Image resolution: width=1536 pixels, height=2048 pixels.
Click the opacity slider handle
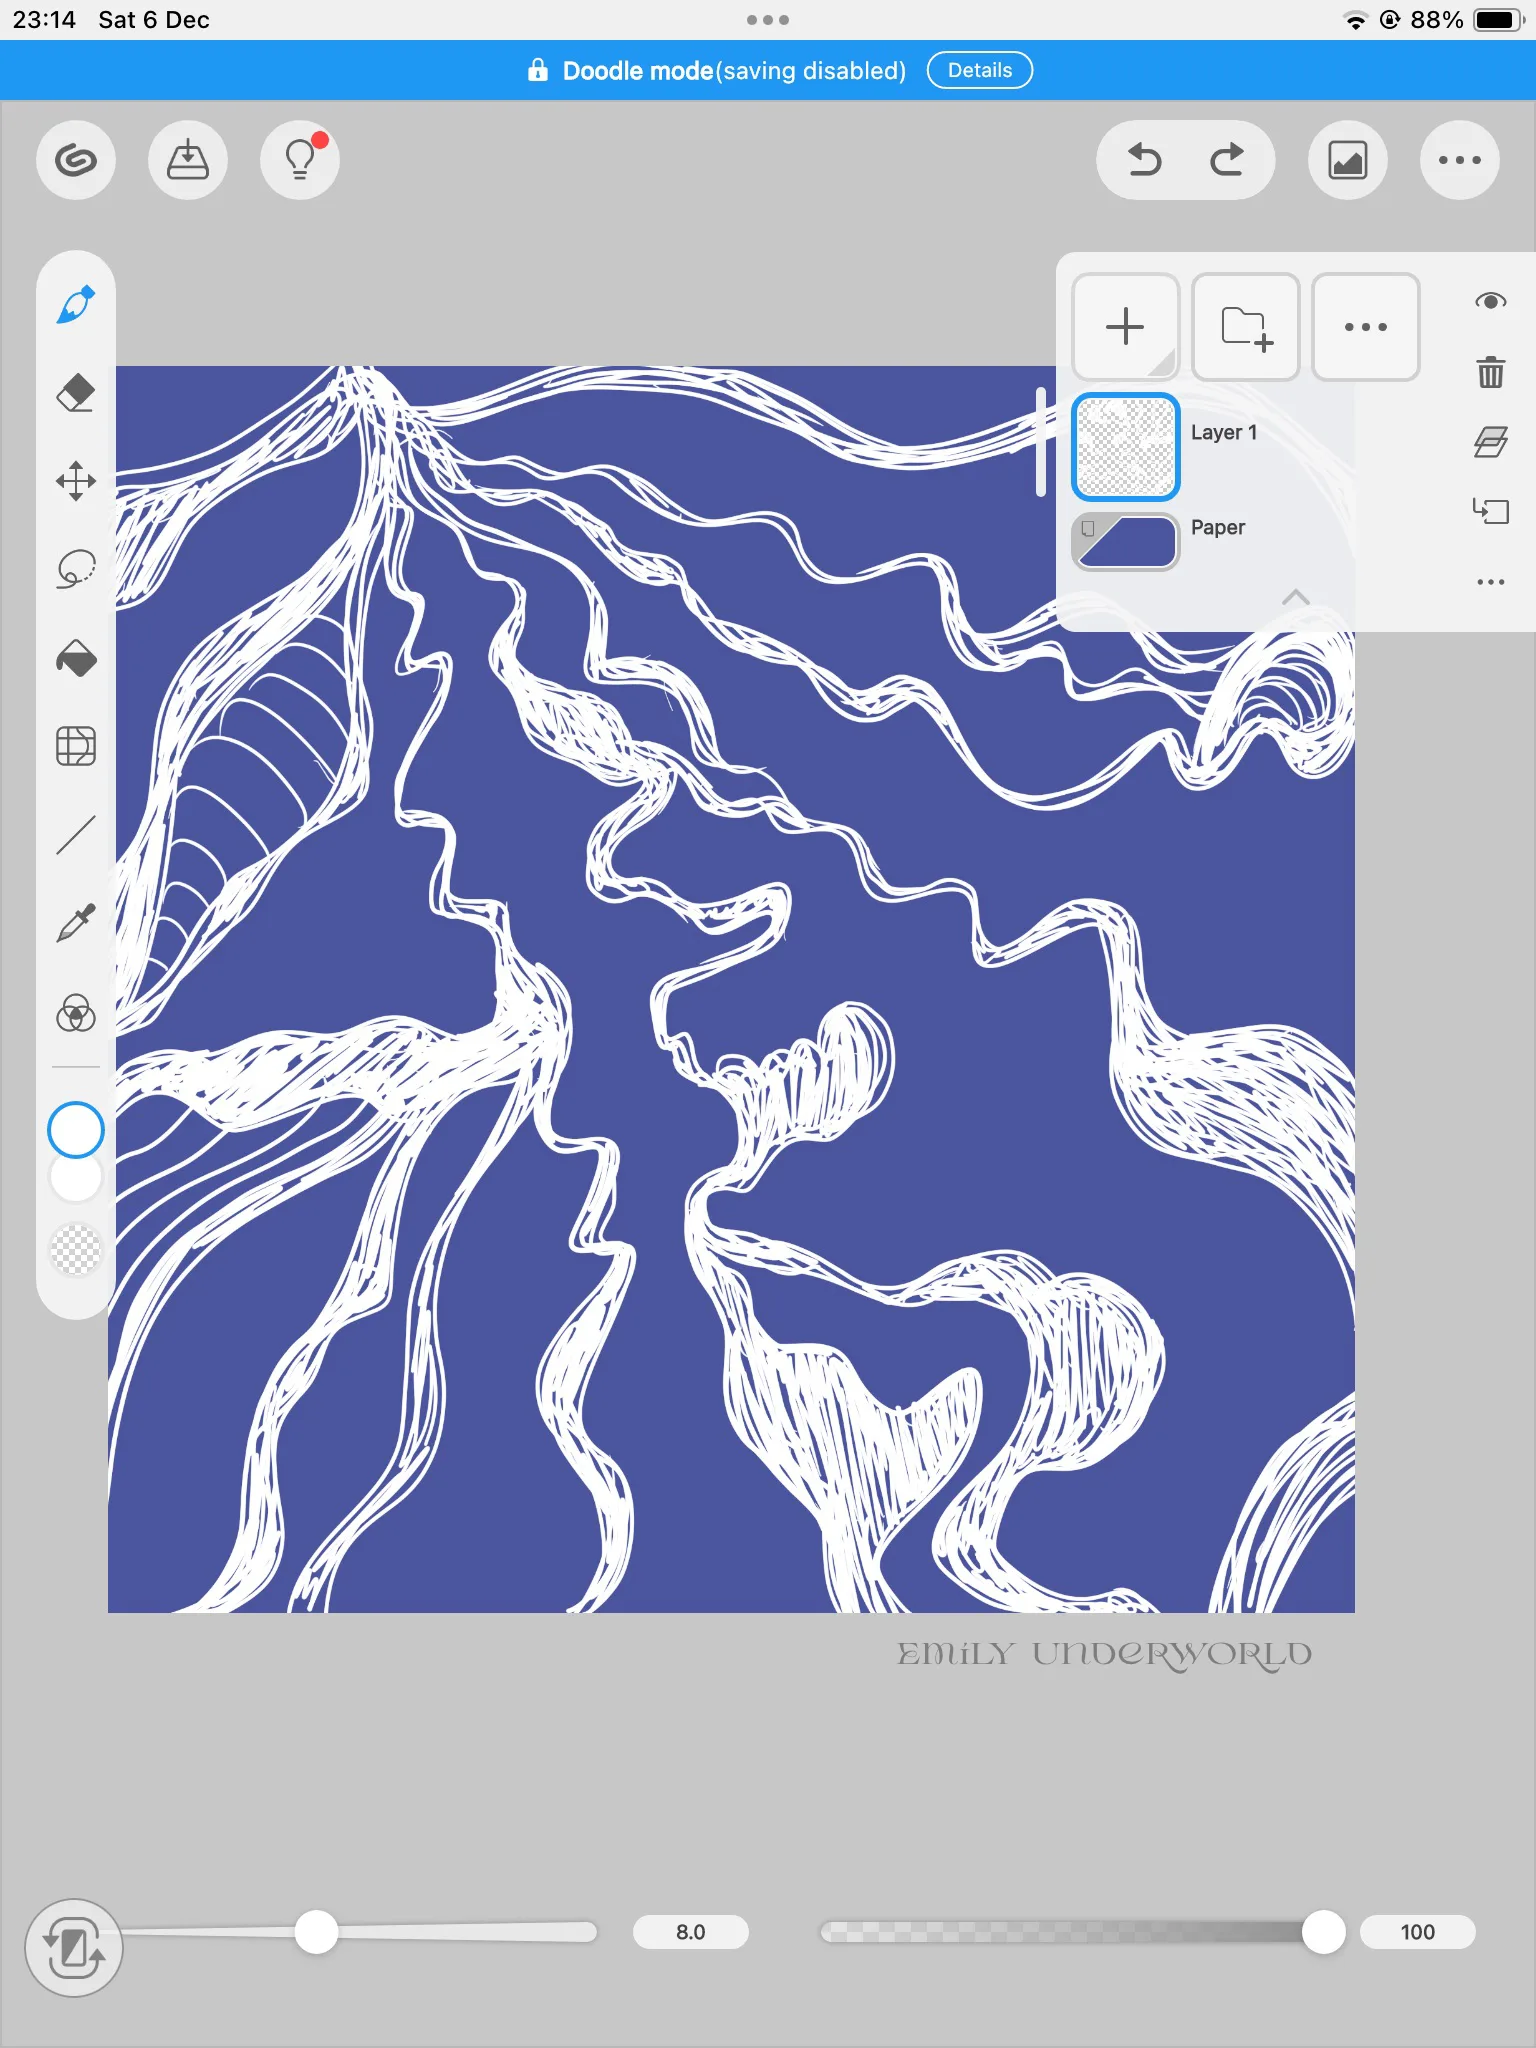(x=1324, y=1932)
